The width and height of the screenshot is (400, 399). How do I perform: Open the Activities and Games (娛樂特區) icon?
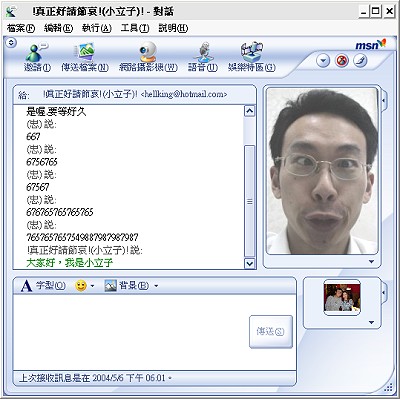pos(252,52)
